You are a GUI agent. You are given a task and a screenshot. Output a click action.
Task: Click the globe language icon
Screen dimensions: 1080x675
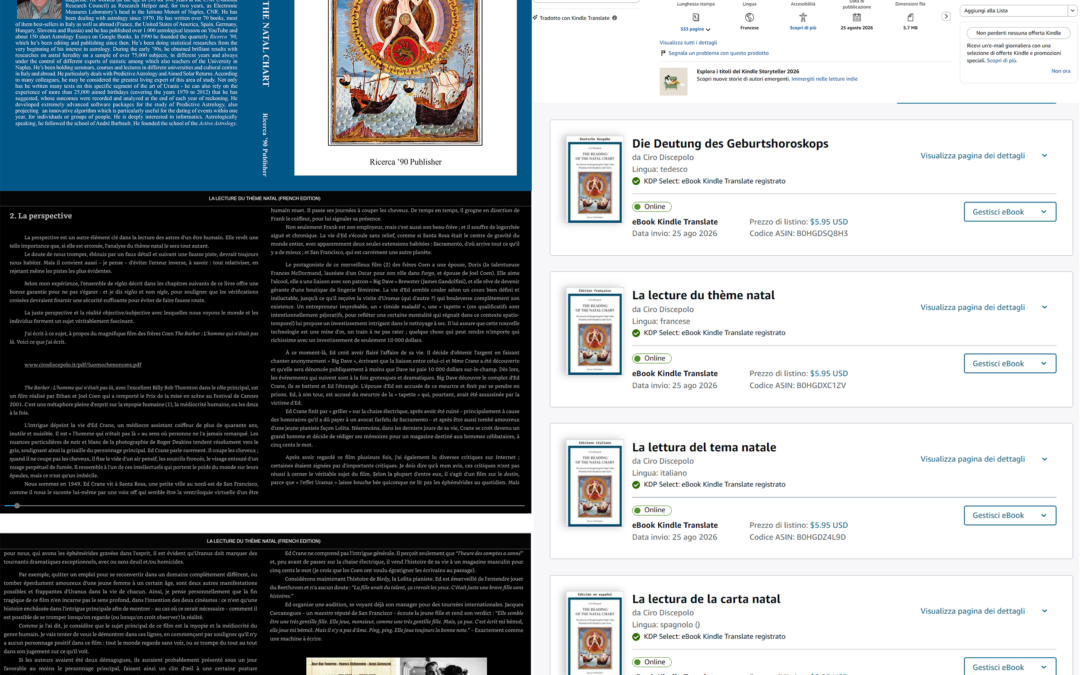point(749,17)
